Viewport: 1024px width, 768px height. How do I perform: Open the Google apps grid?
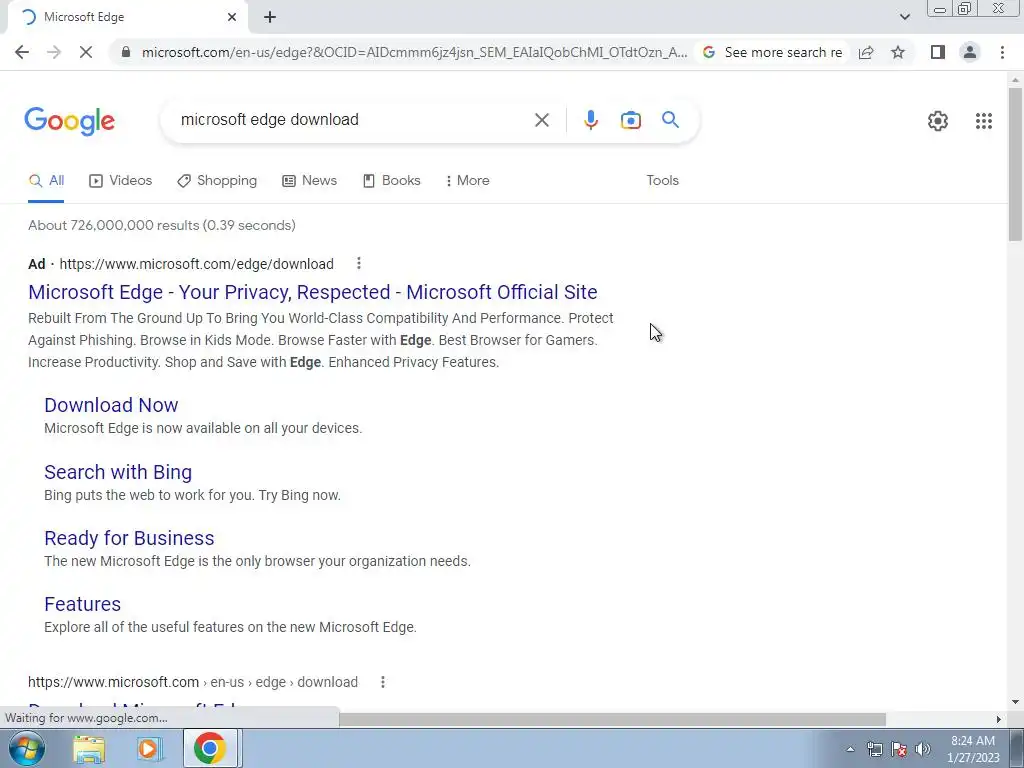[x=984, y=121]
